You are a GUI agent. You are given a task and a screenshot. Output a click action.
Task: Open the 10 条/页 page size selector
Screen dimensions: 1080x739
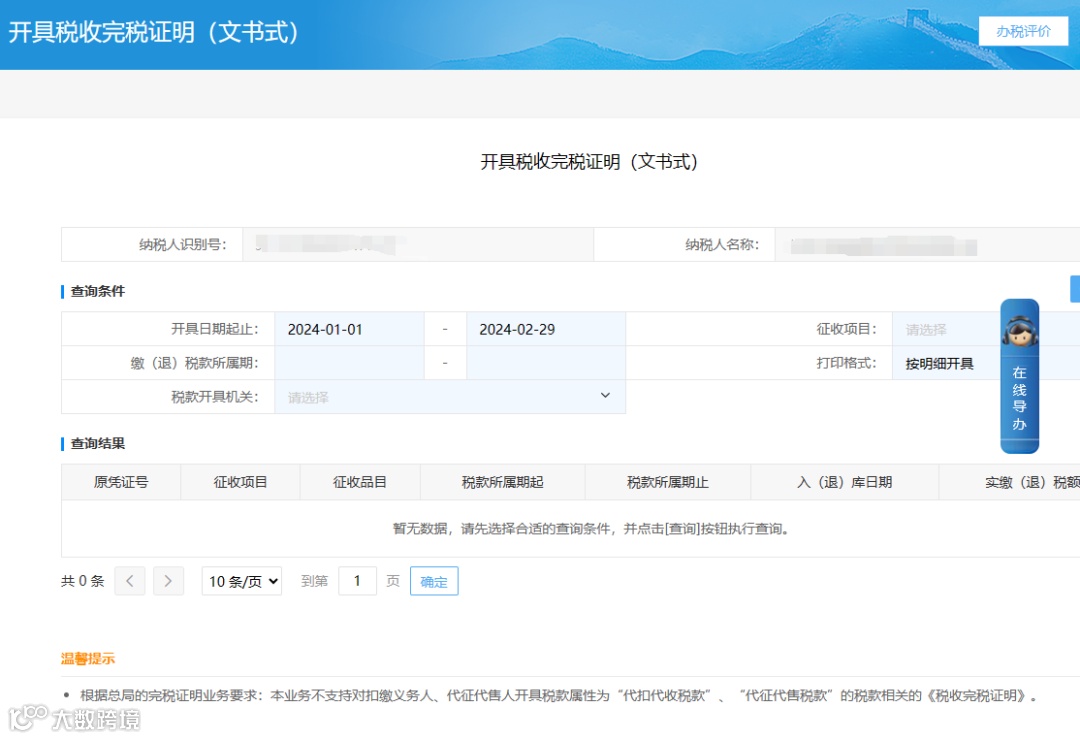coord(242,581)
